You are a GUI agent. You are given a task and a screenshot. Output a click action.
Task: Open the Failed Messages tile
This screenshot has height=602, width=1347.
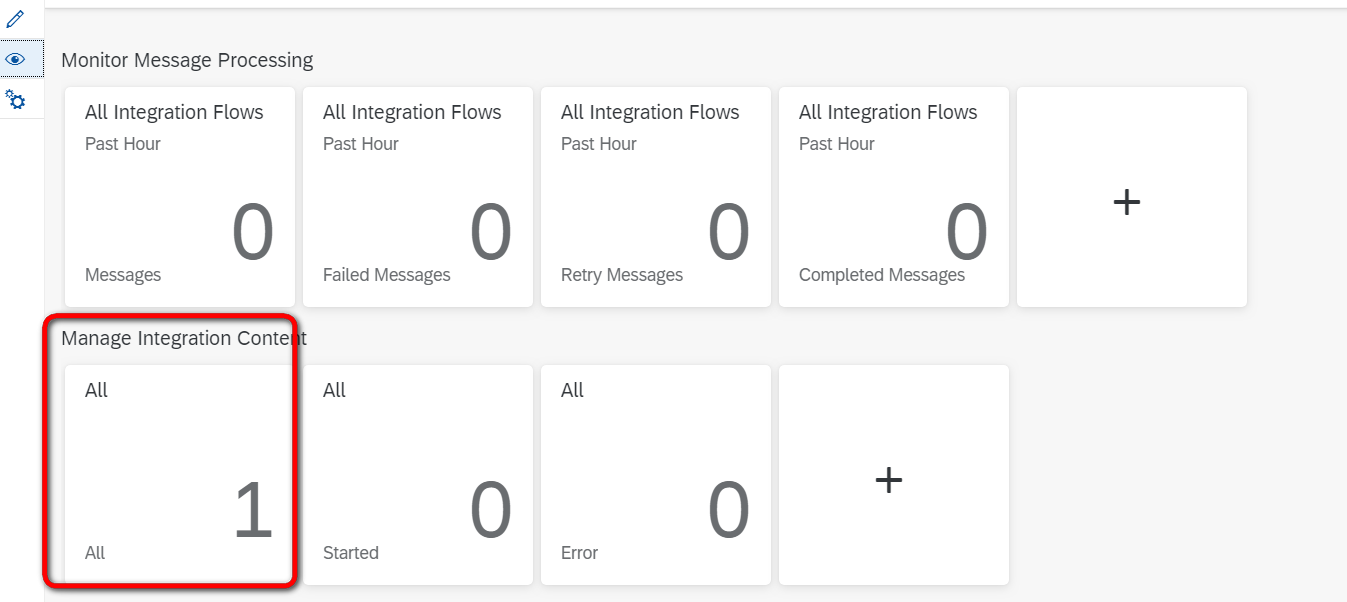[x=417, y=197]
